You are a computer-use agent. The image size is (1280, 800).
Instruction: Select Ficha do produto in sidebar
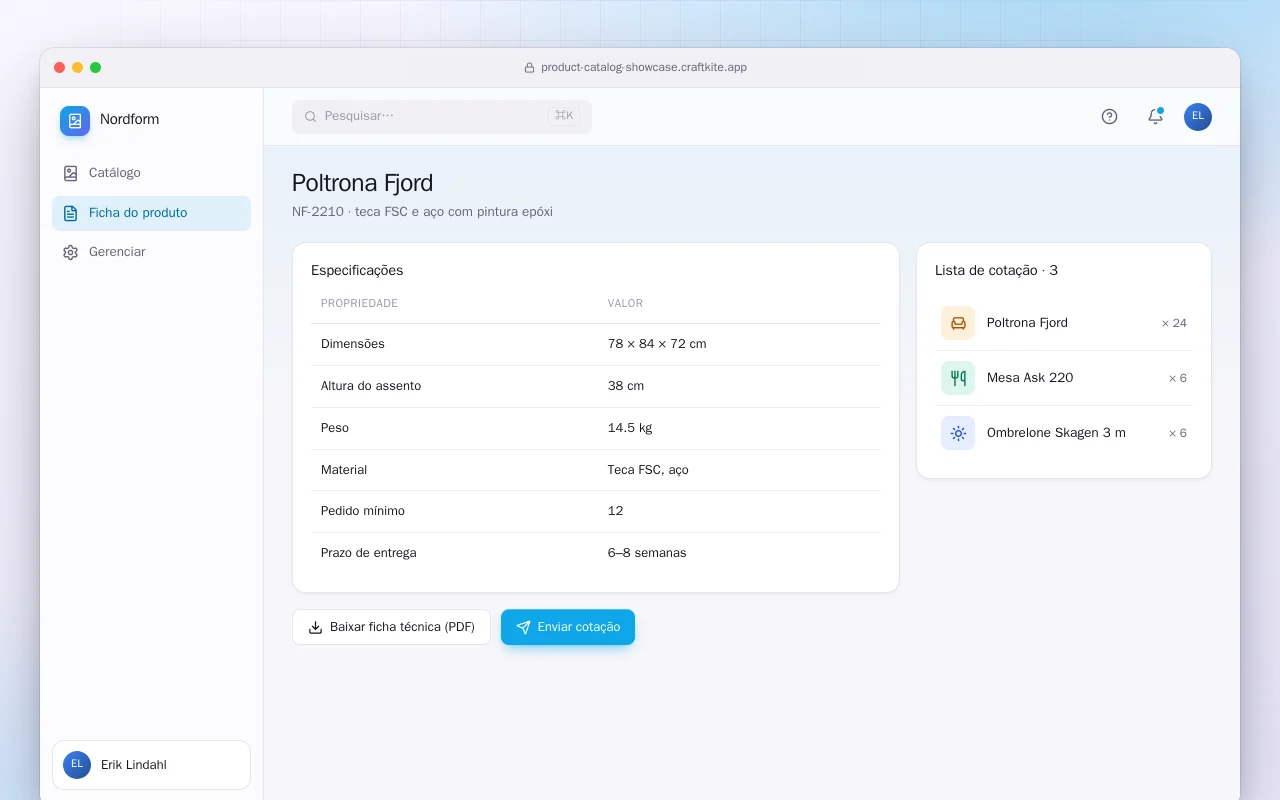click(x=151, y=213)
